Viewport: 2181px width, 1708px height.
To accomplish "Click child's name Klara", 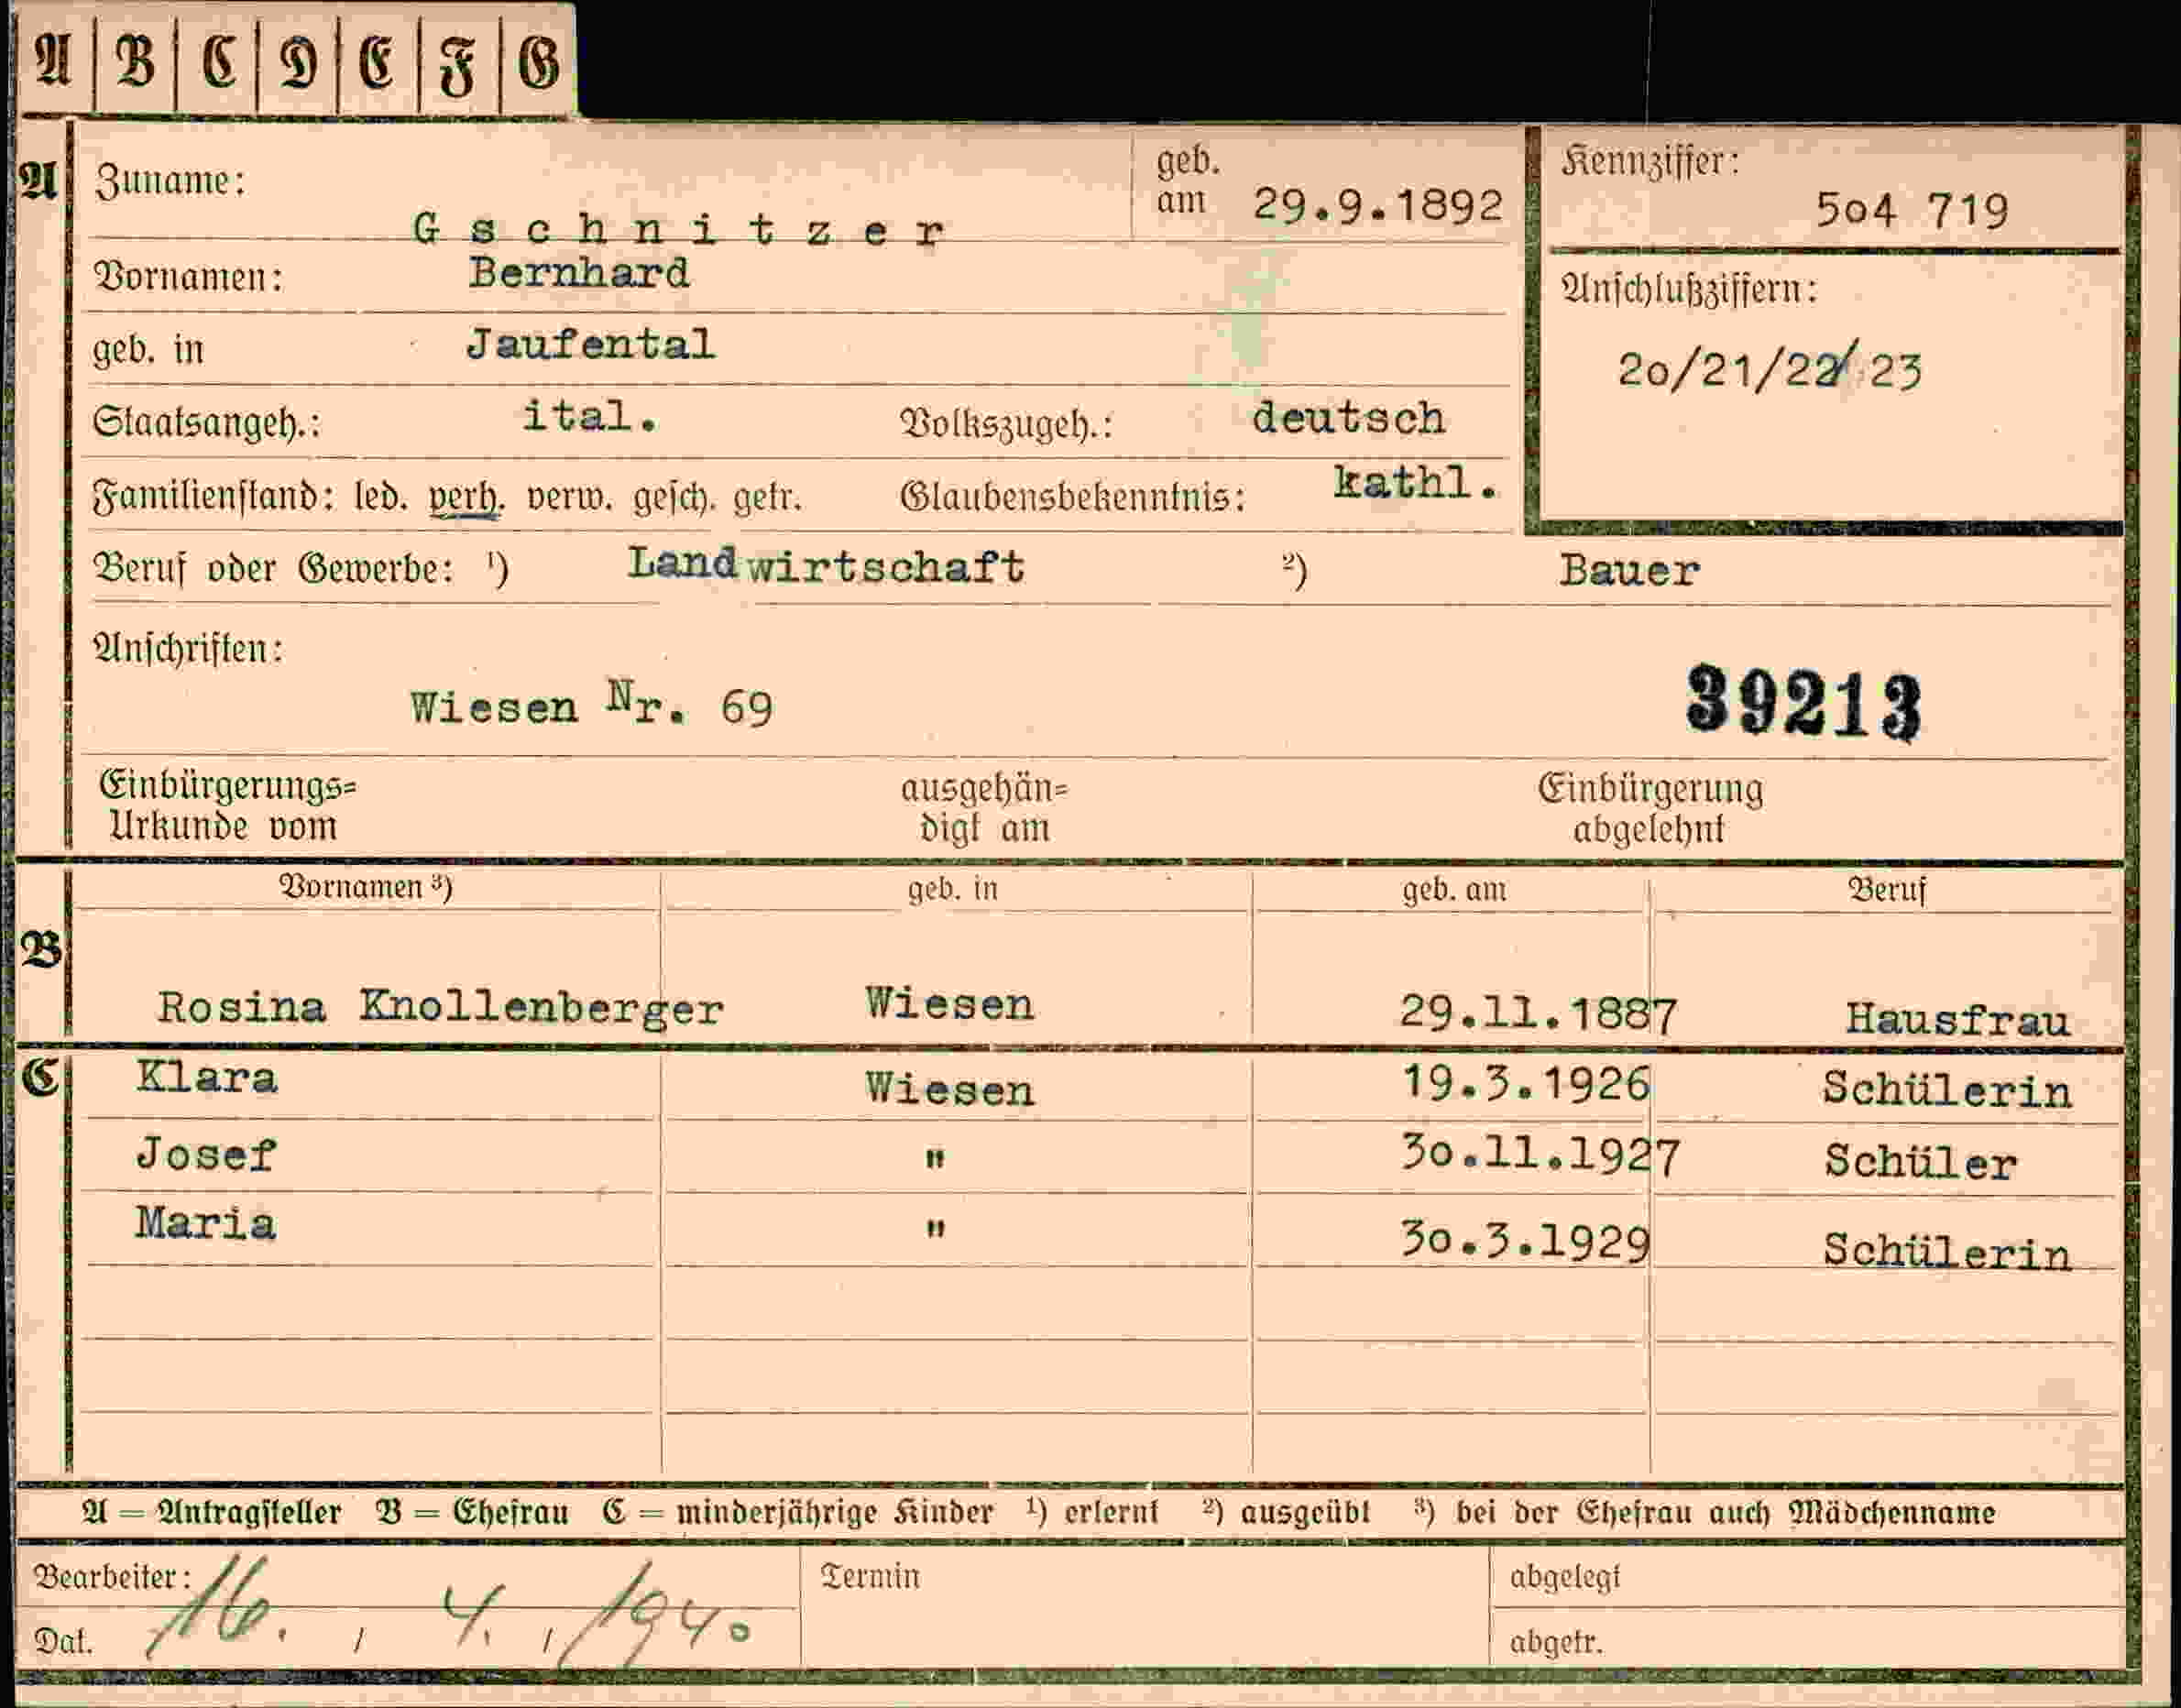I will (206, 1078).
